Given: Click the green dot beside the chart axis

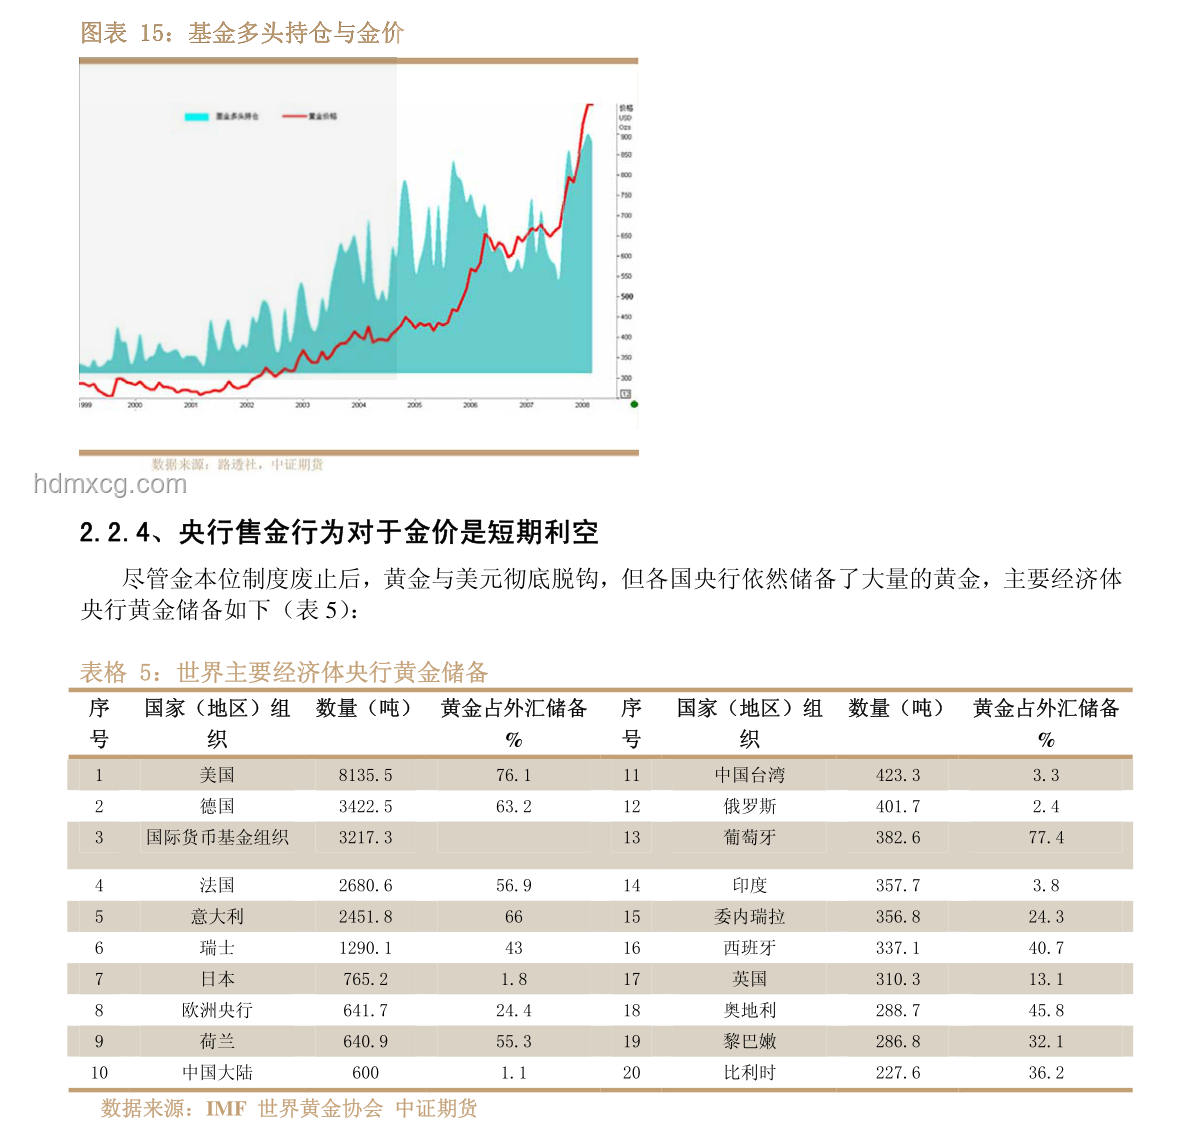Looking at the screenshot, I should coord(634,404).
